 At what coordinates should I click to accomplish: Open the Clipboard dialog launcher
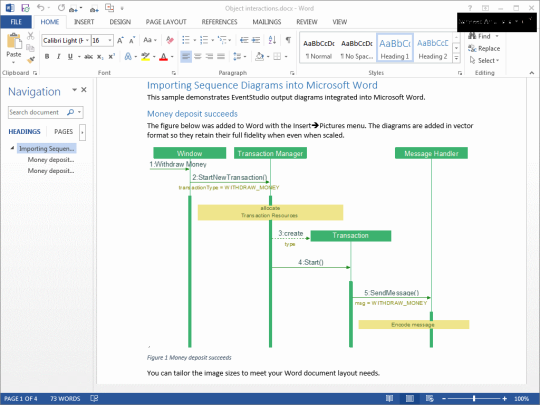[35, 73]
